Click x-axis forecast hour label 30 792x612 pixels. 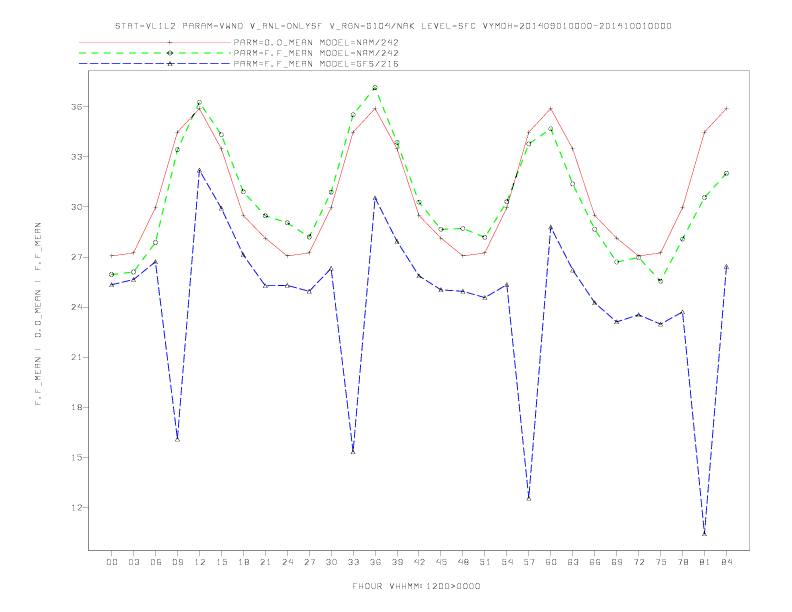[x=331, y=562]
